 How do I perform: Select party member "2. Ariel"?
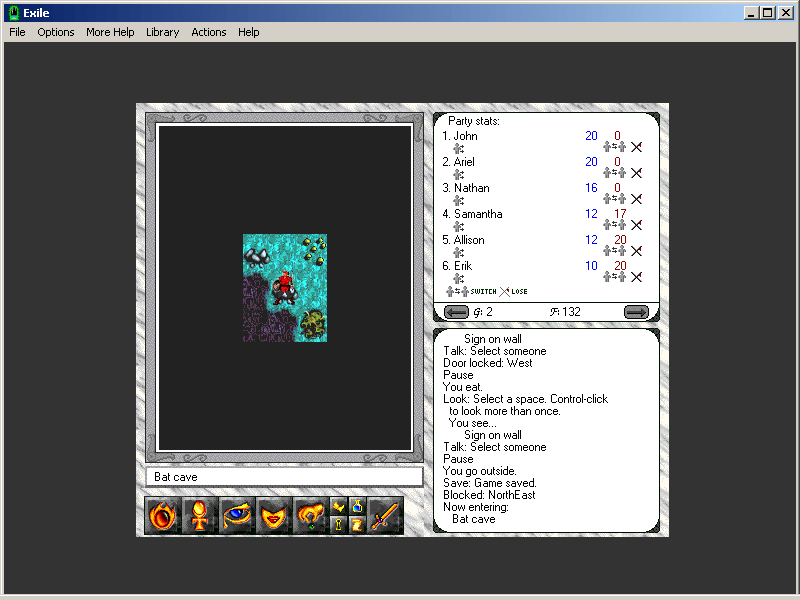click(458, 162)
